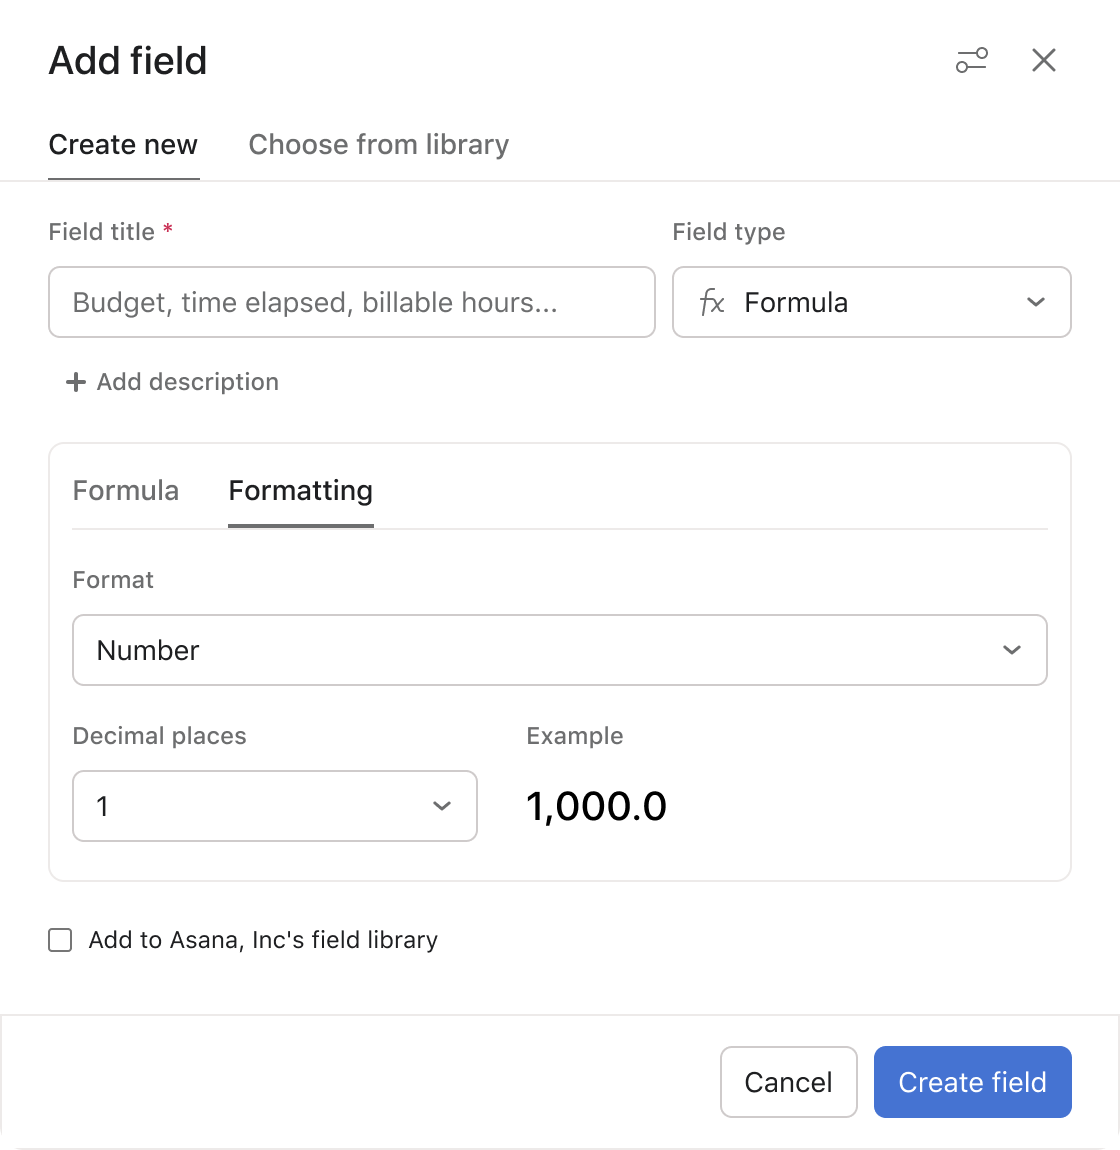The image size is (1120, 1150).
Task: Open the Format dropdown showing Number
Action: [x=559, y=650]
